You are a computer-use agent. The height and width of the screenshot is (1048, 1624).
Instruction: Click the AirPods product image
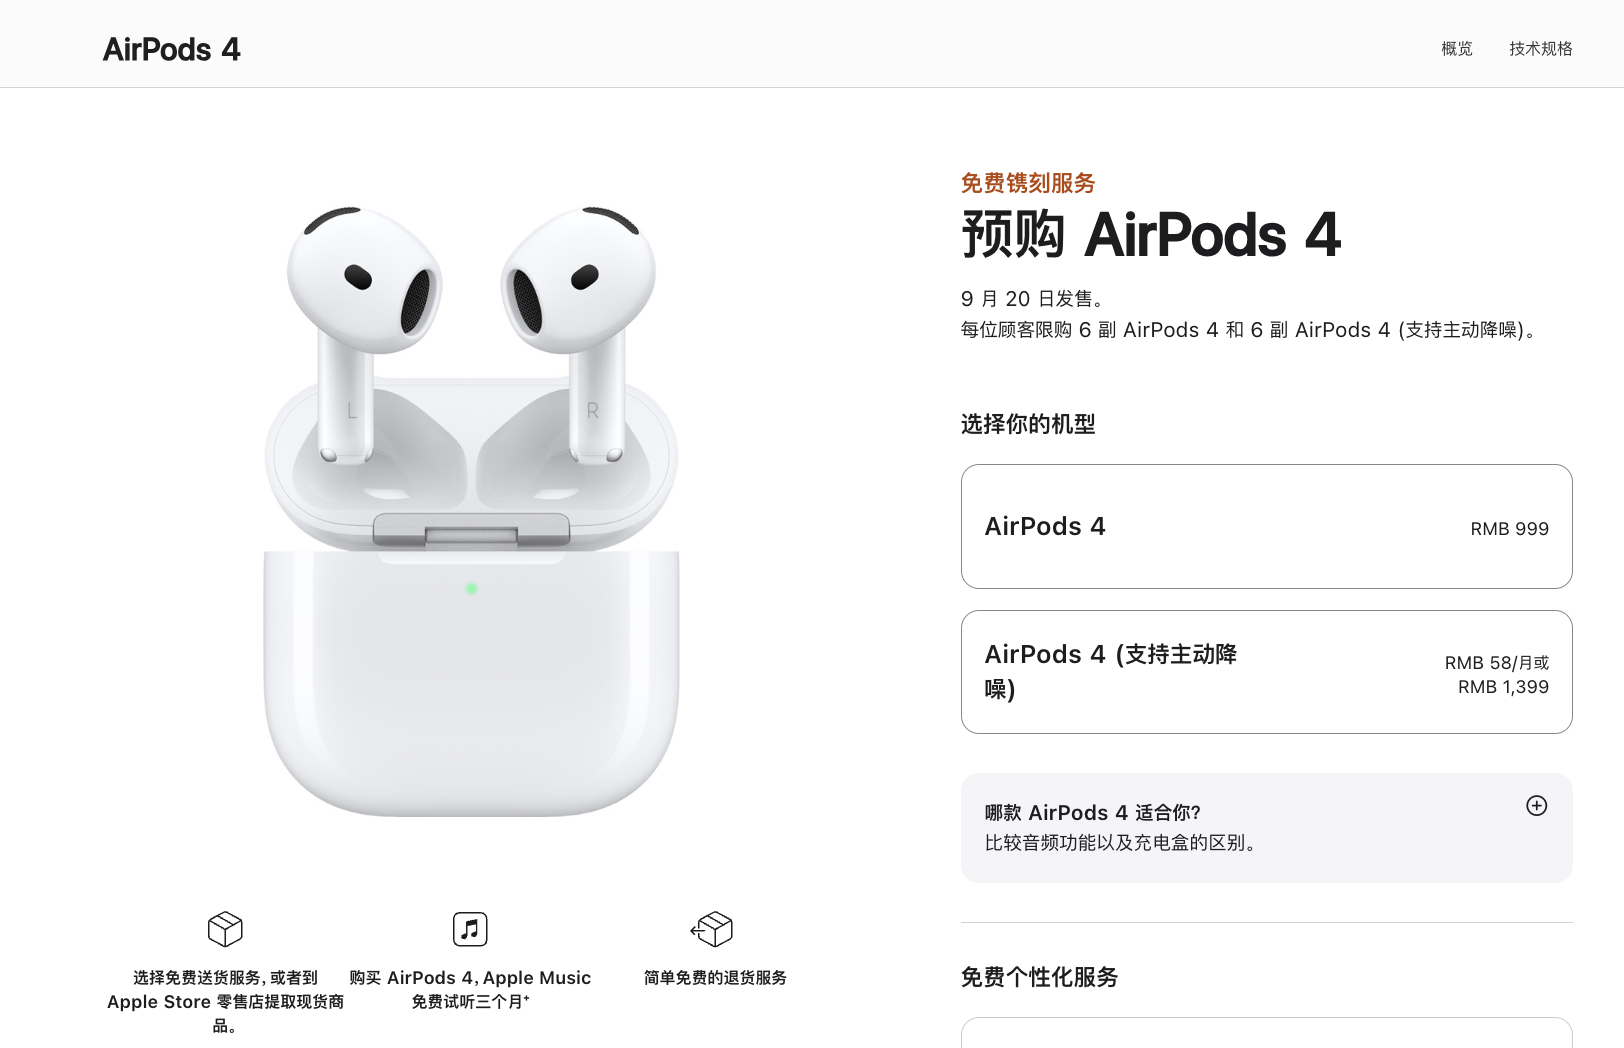click(x=471, y=510)
